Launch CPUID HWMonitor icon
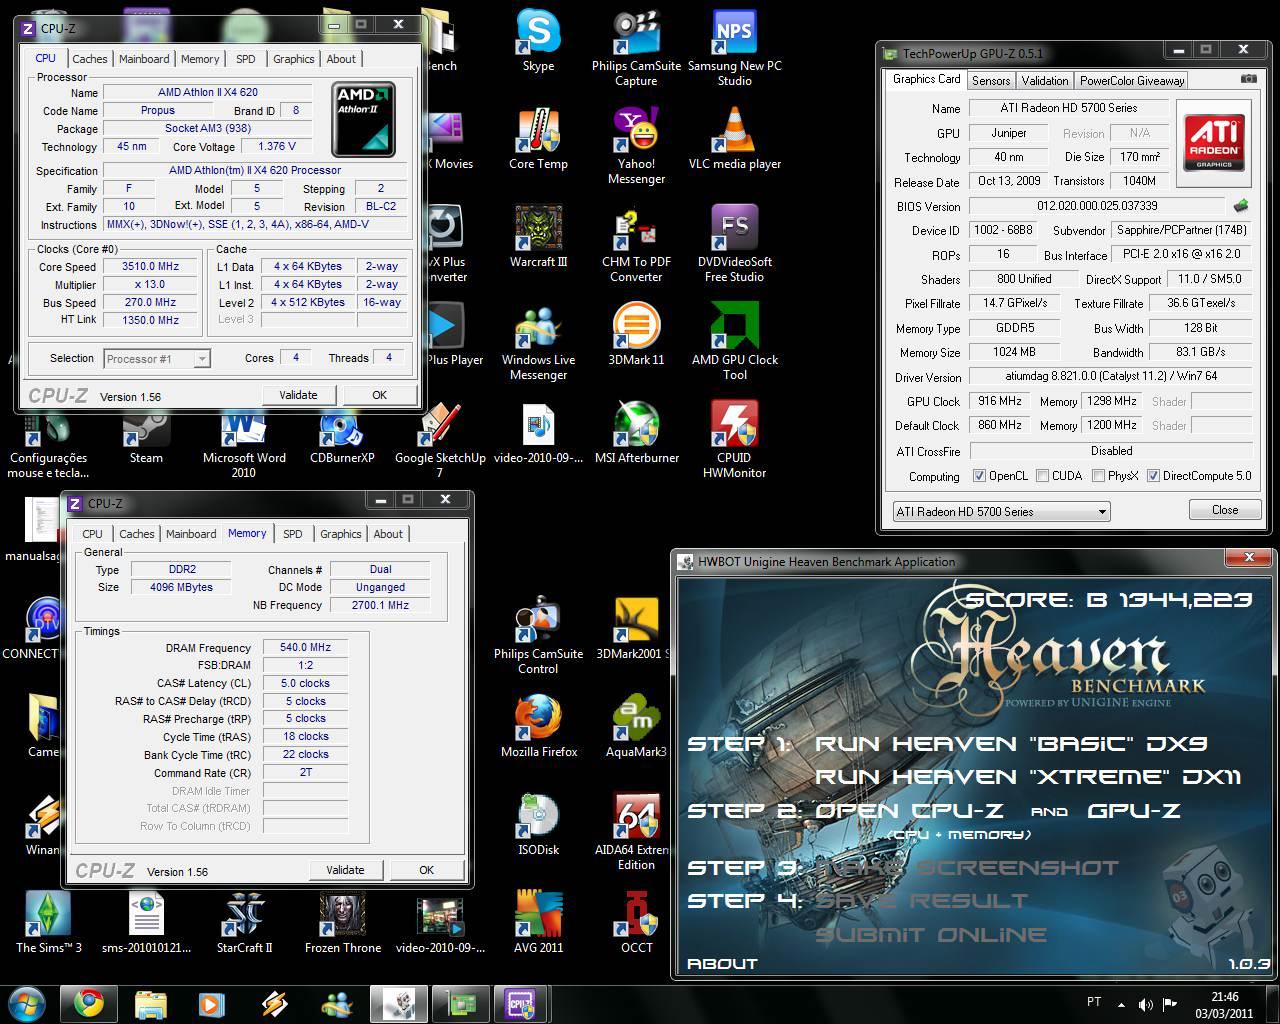Viewport: 1280px width, 1024px height. [734, 439]
